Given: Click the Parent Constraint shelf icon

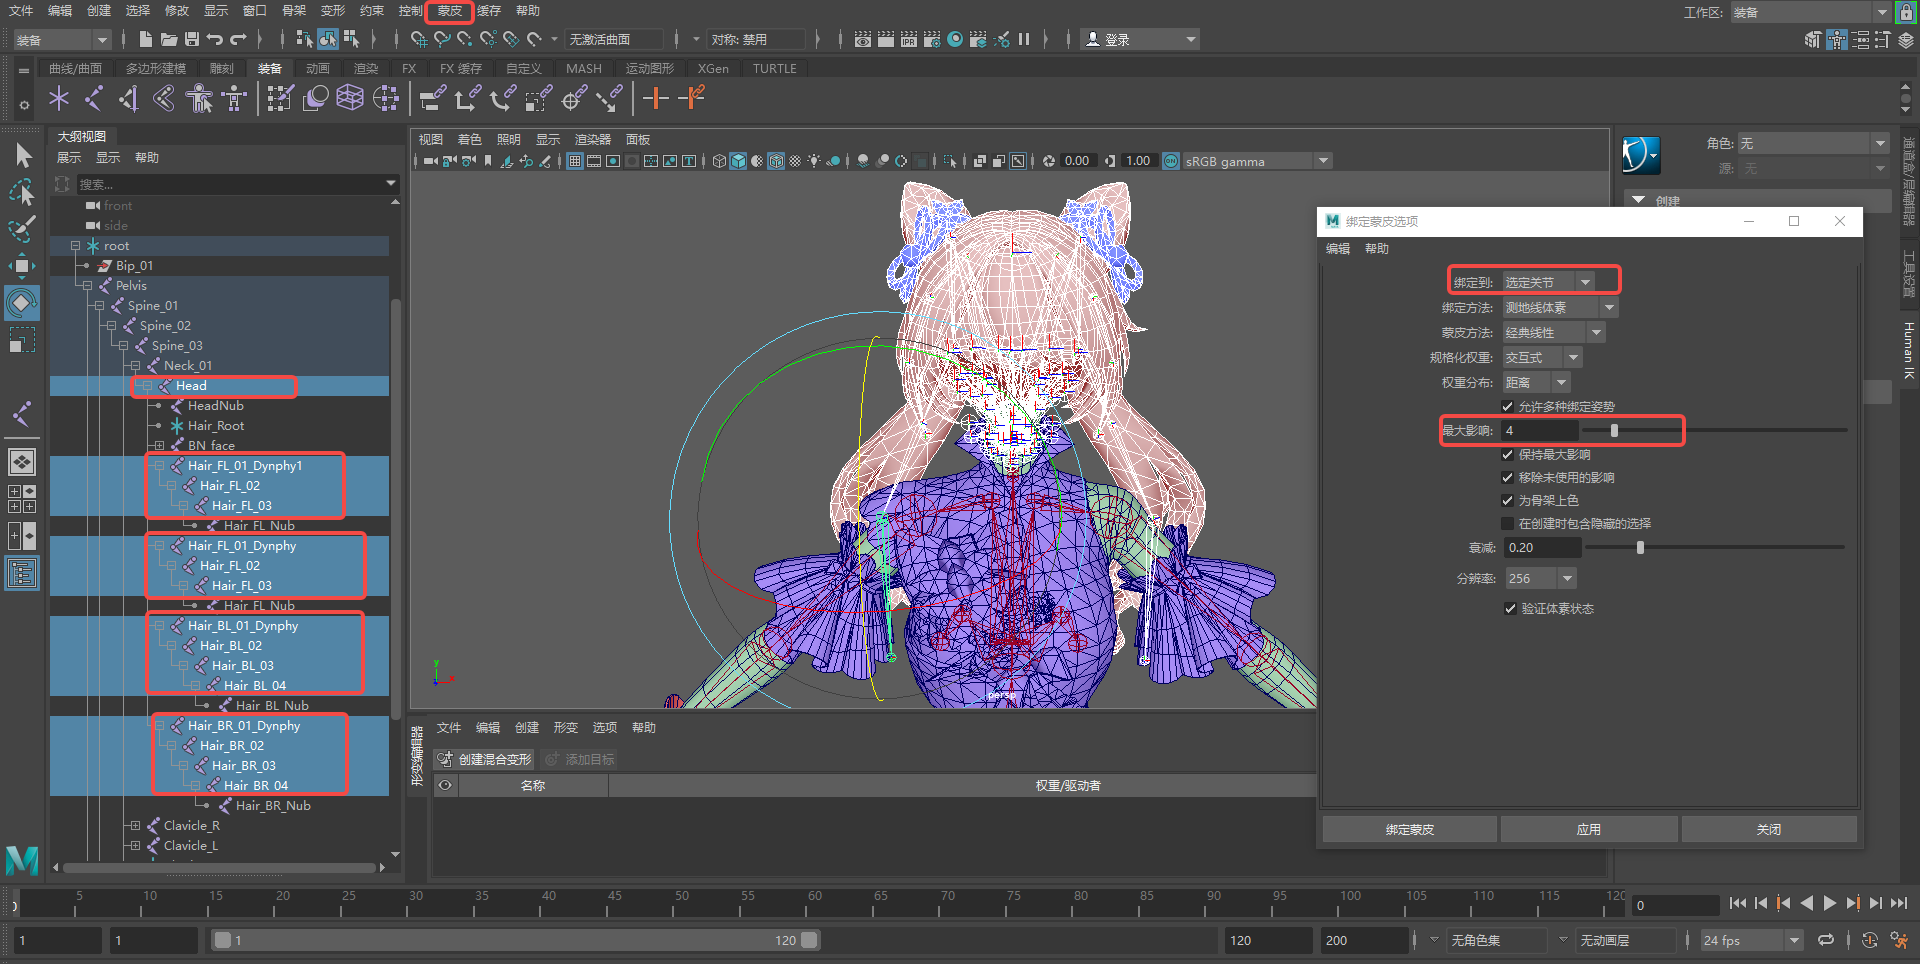Looking at the screenshot, I should coord(433,98).
